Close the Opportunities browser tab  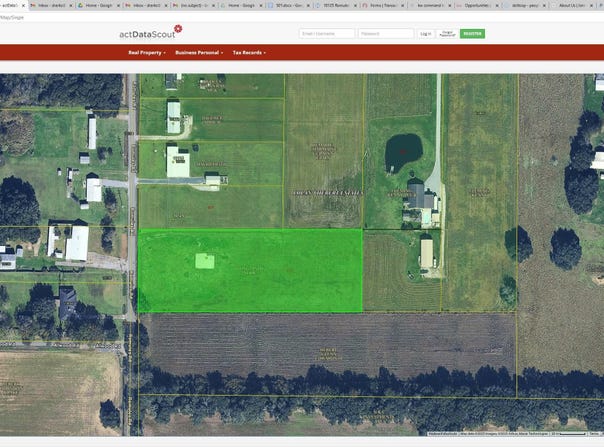tap(497, 5)
